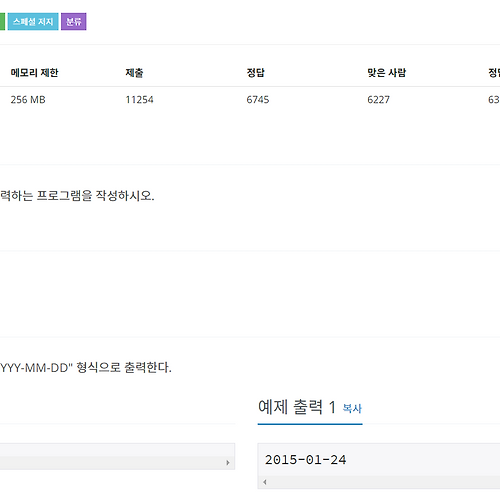Click the 맞은 사람 column header
This screenshot has height=500, width=500.
(387, 73)
